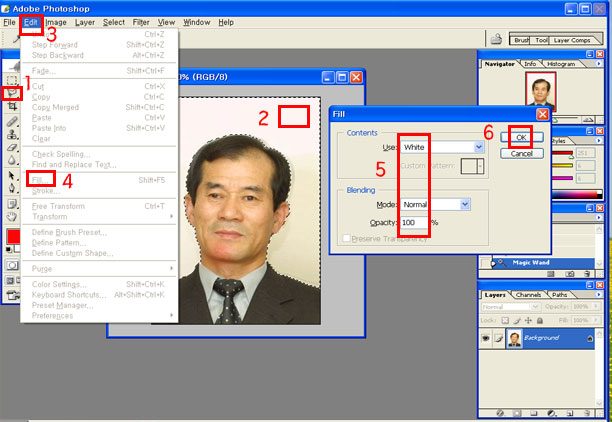Open the Layer Comps palette well tab
This screenshot has width=612, height=422.
tap(571, 40)
